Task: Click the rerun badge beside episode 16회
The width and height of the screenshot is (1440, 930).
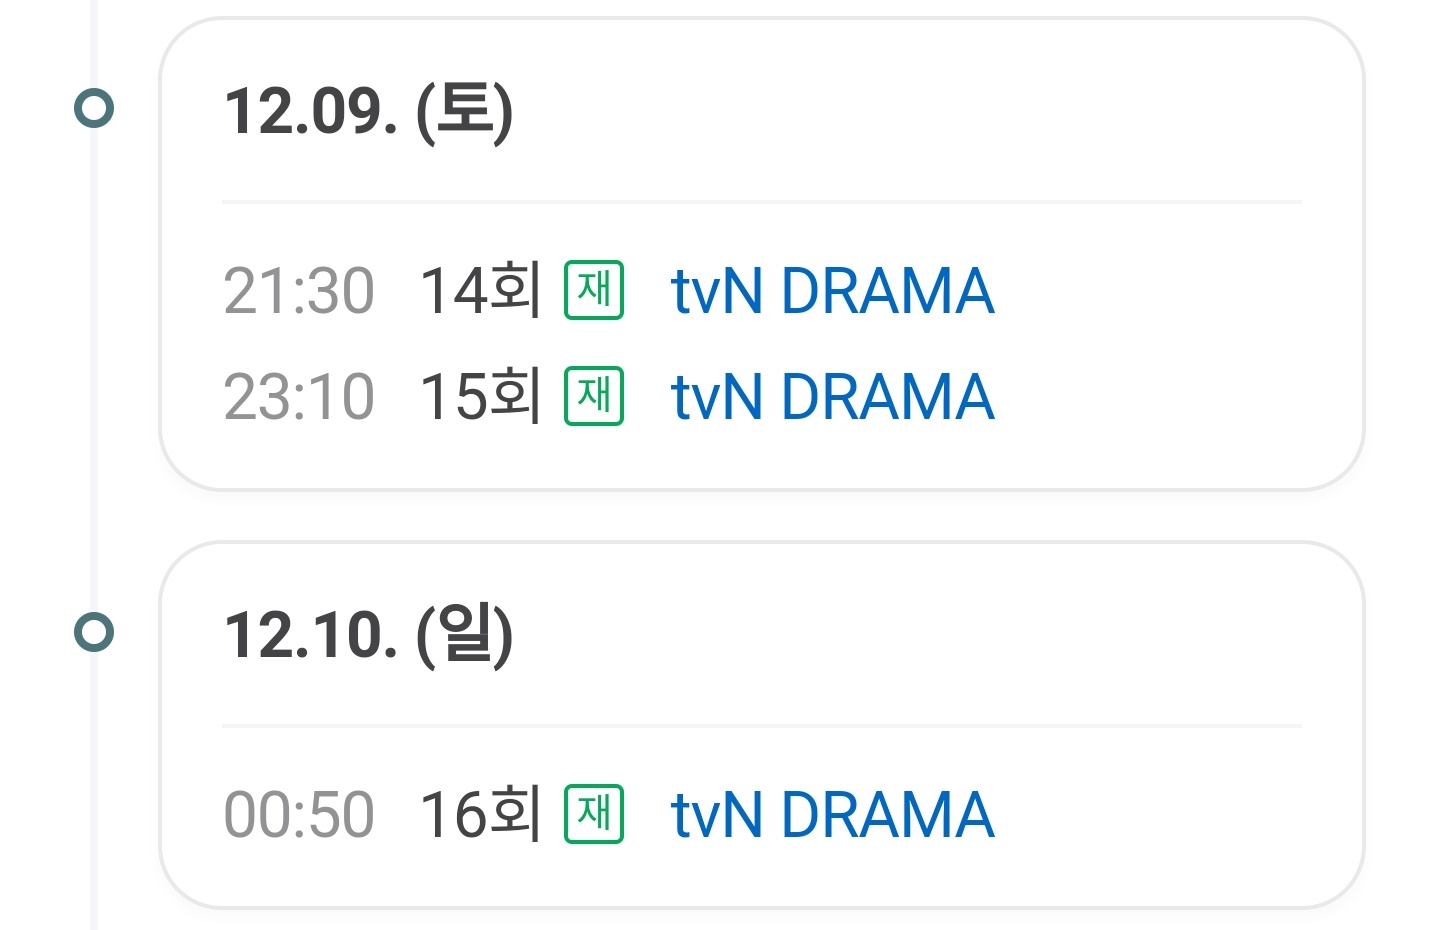Action: click(594, 814)
